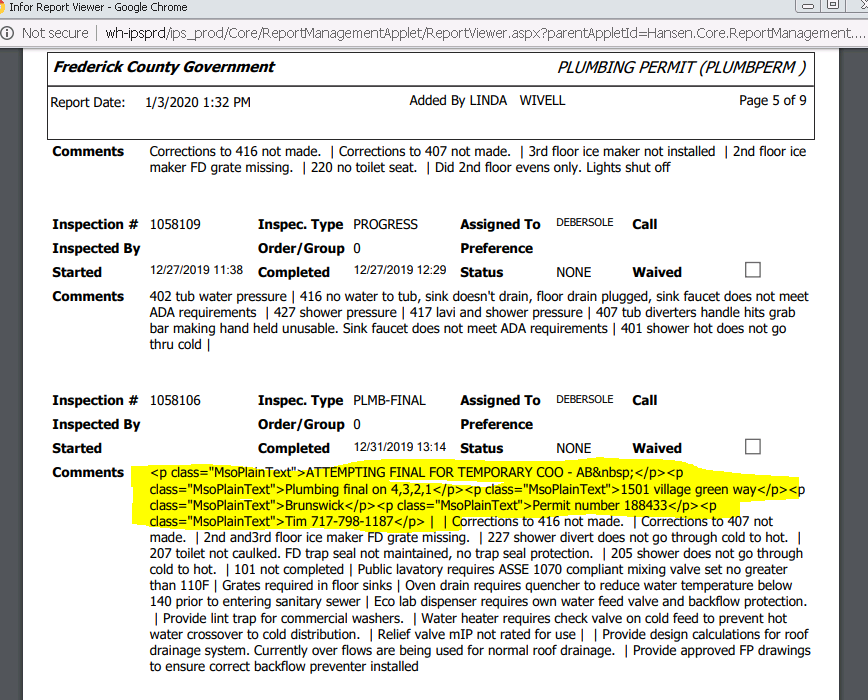
Task: Click "to ensure correct backflow preventer installed" line
Action: (x=284, y=667)
